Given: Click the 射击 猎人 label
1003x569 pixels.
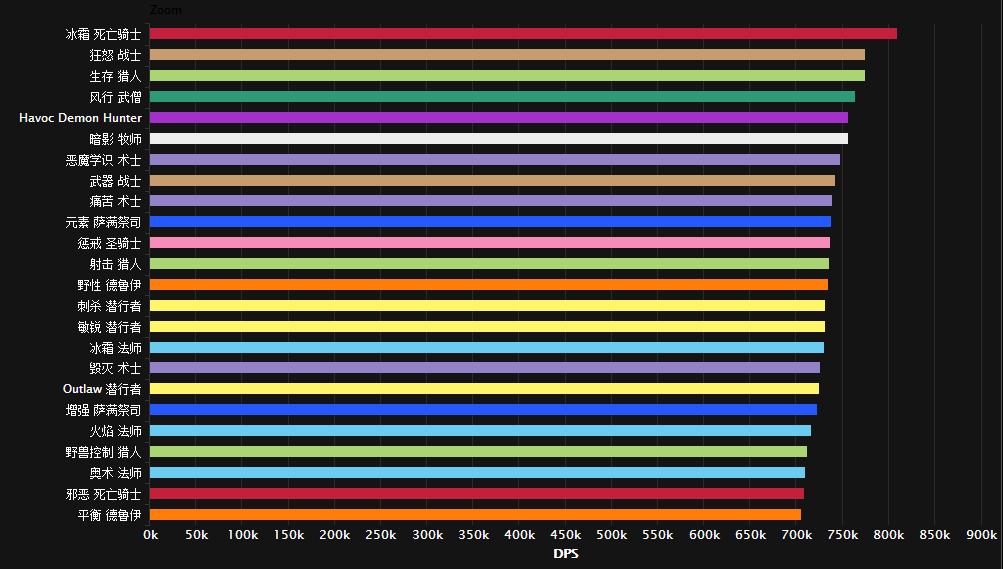Looking at the screenshot, I should (x=115, y=264).
